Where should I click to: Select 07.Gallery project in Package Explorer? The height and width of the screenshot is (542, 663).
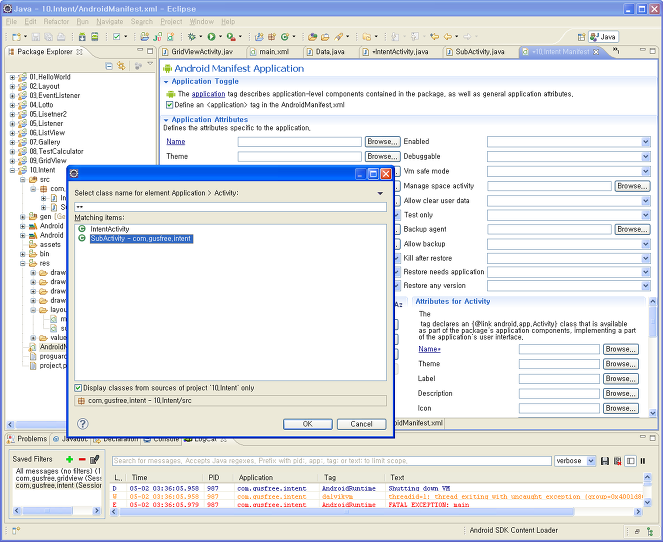[44, 142]
